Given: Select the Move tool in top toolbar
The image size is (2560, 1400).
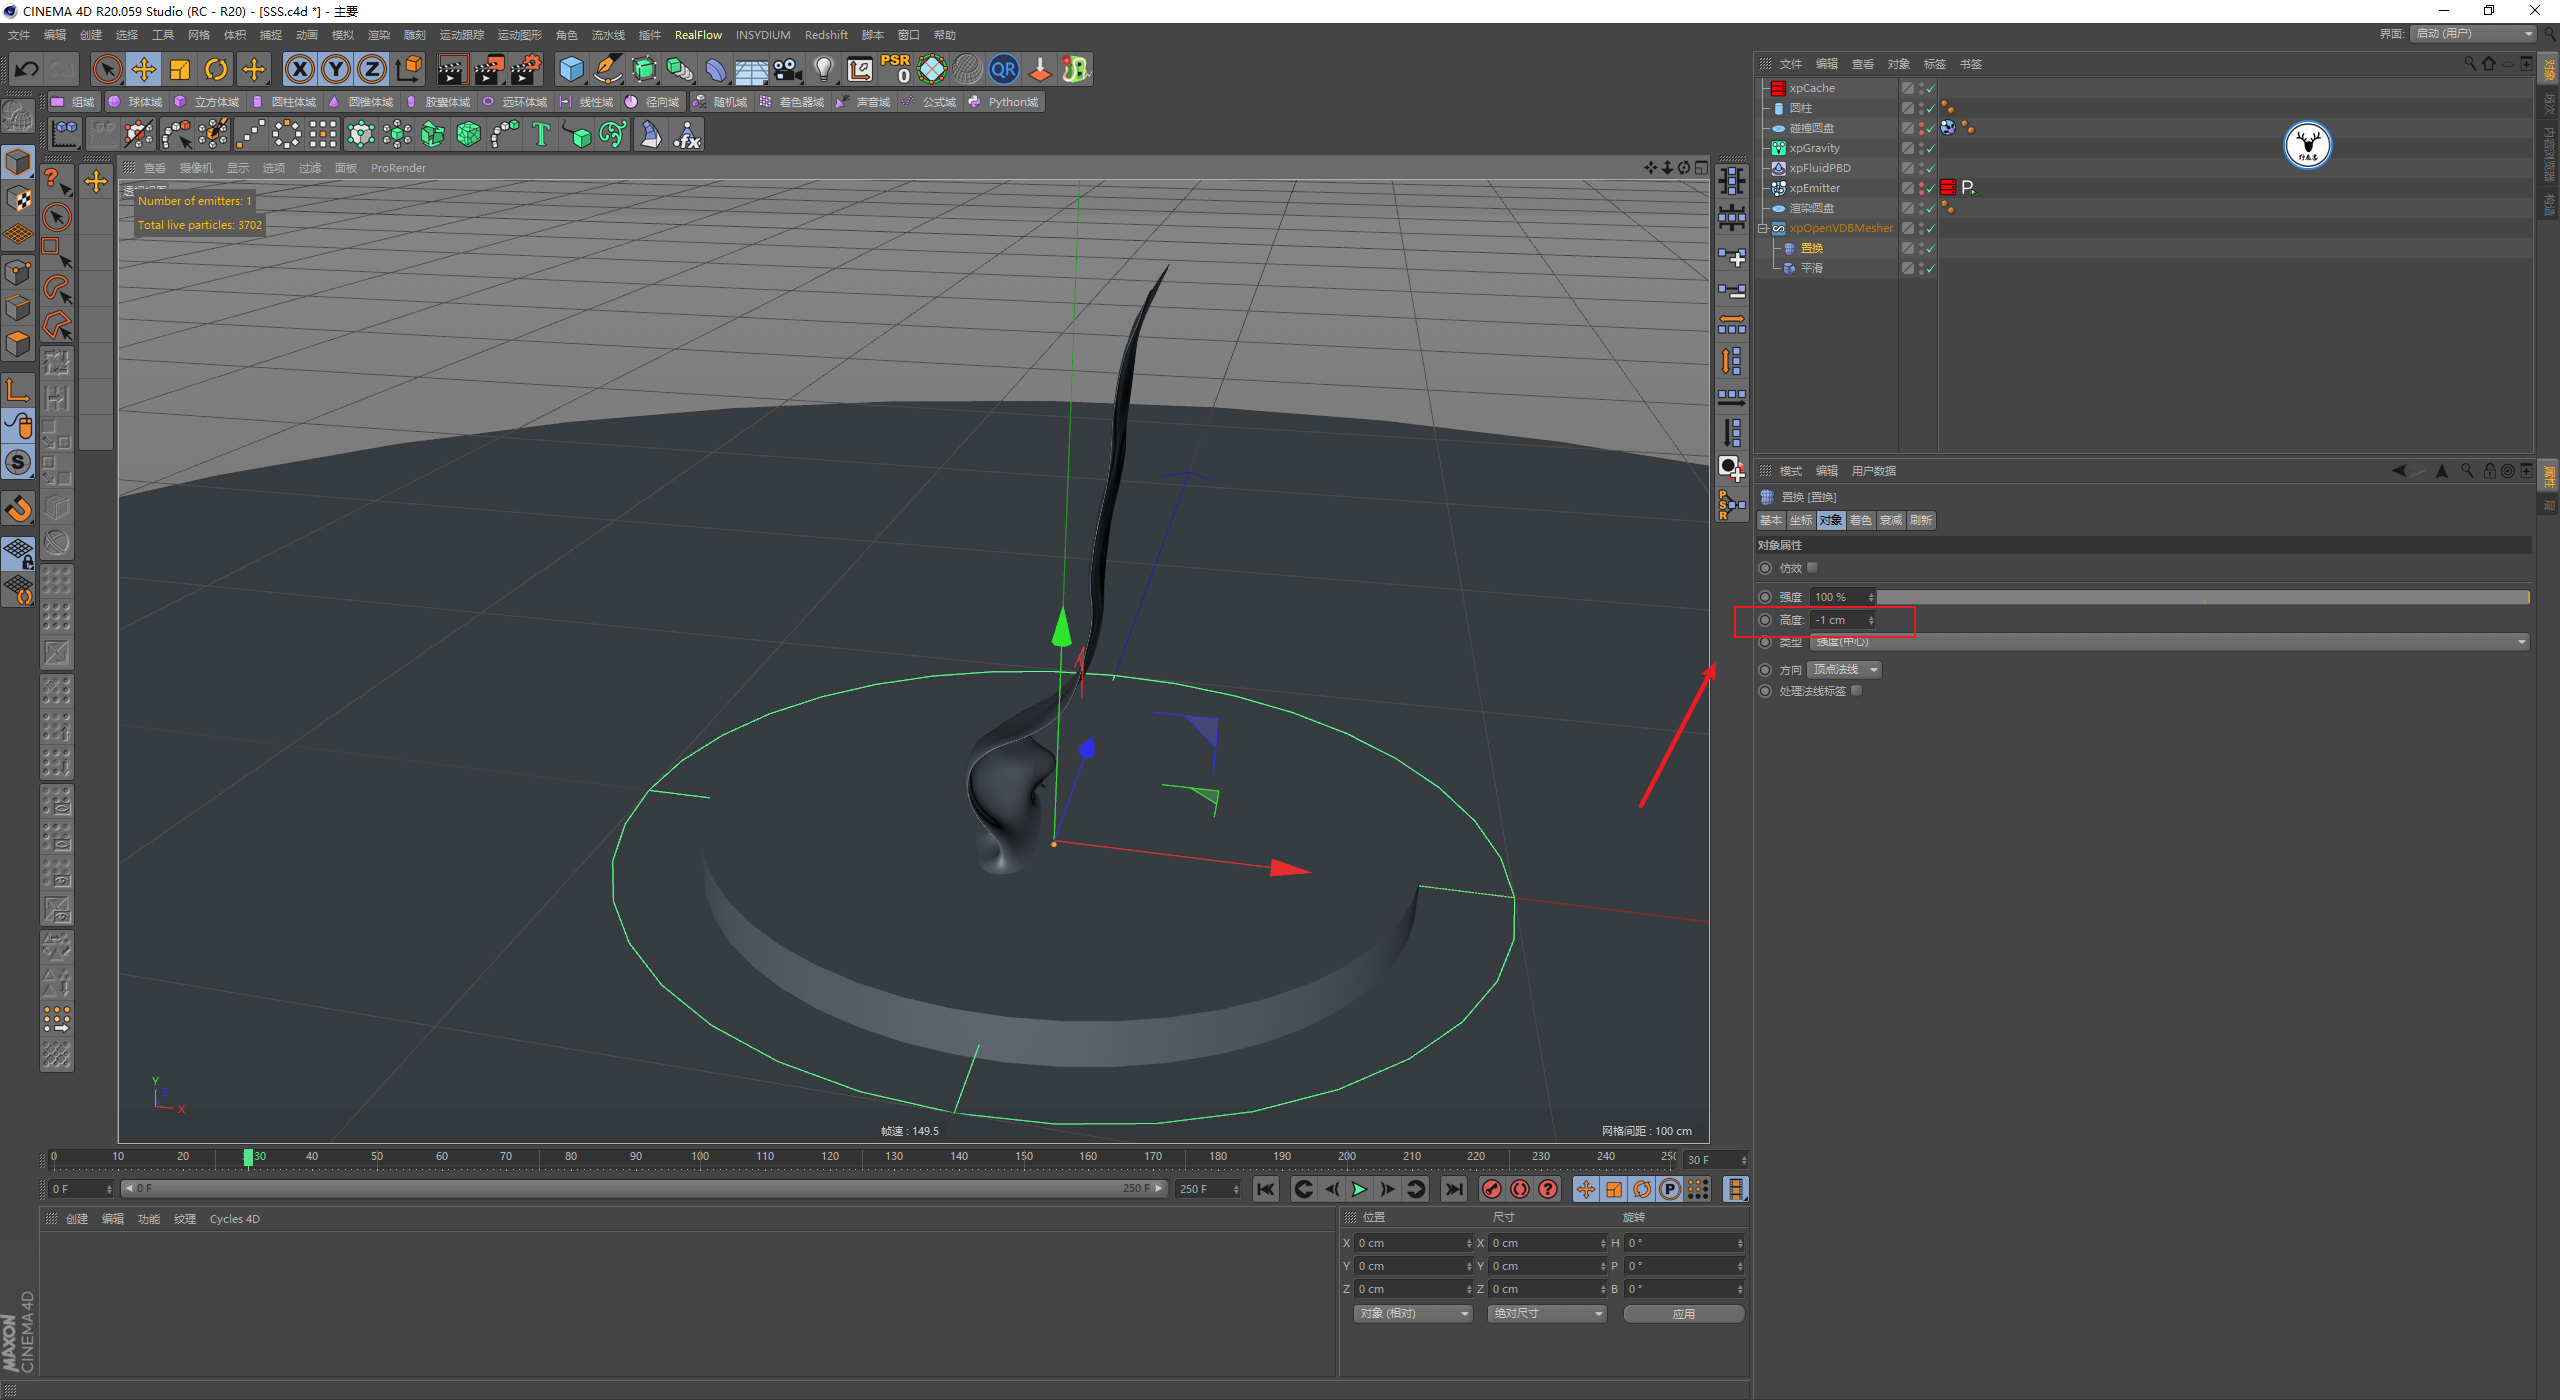Looking at the screenshot, I should coord(144,69).
